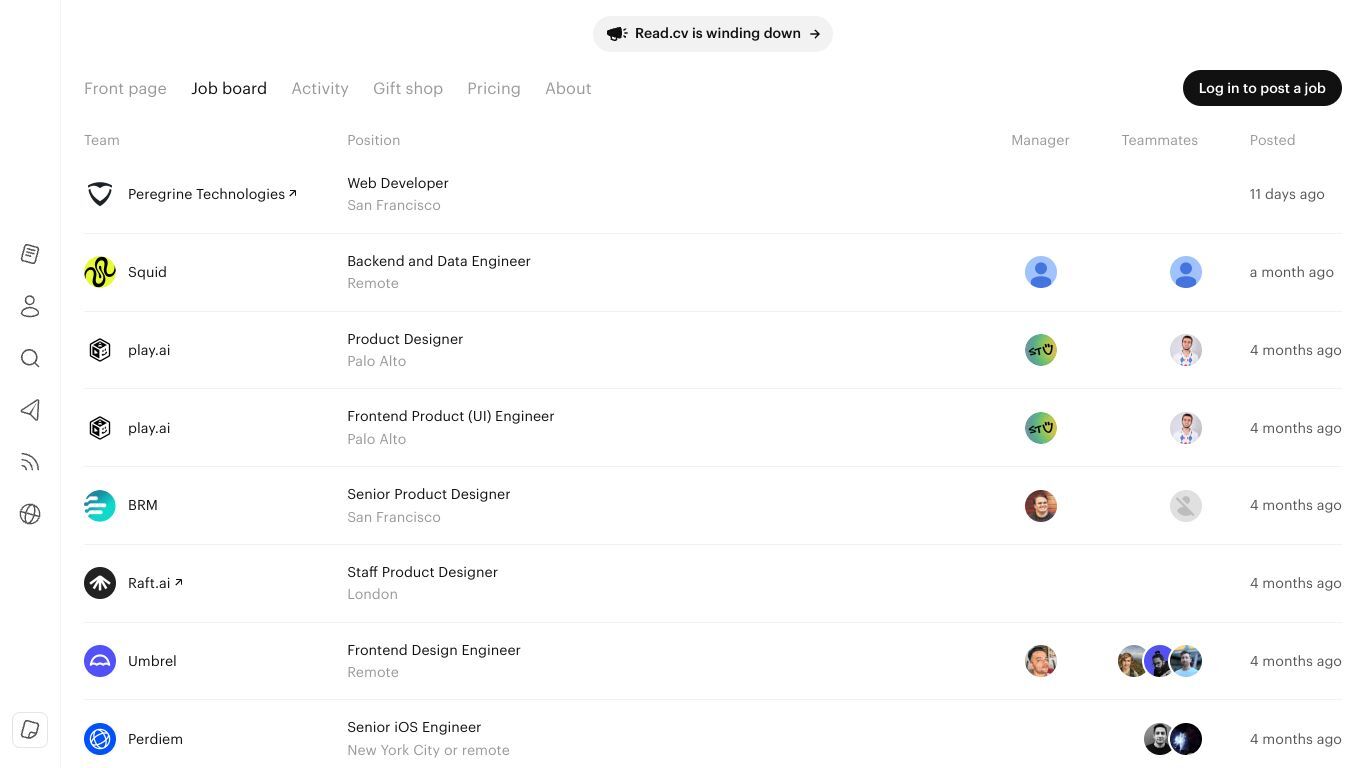Click the Raft.ai black team logo
The image size is (1366, 768).
coord(100,583)
